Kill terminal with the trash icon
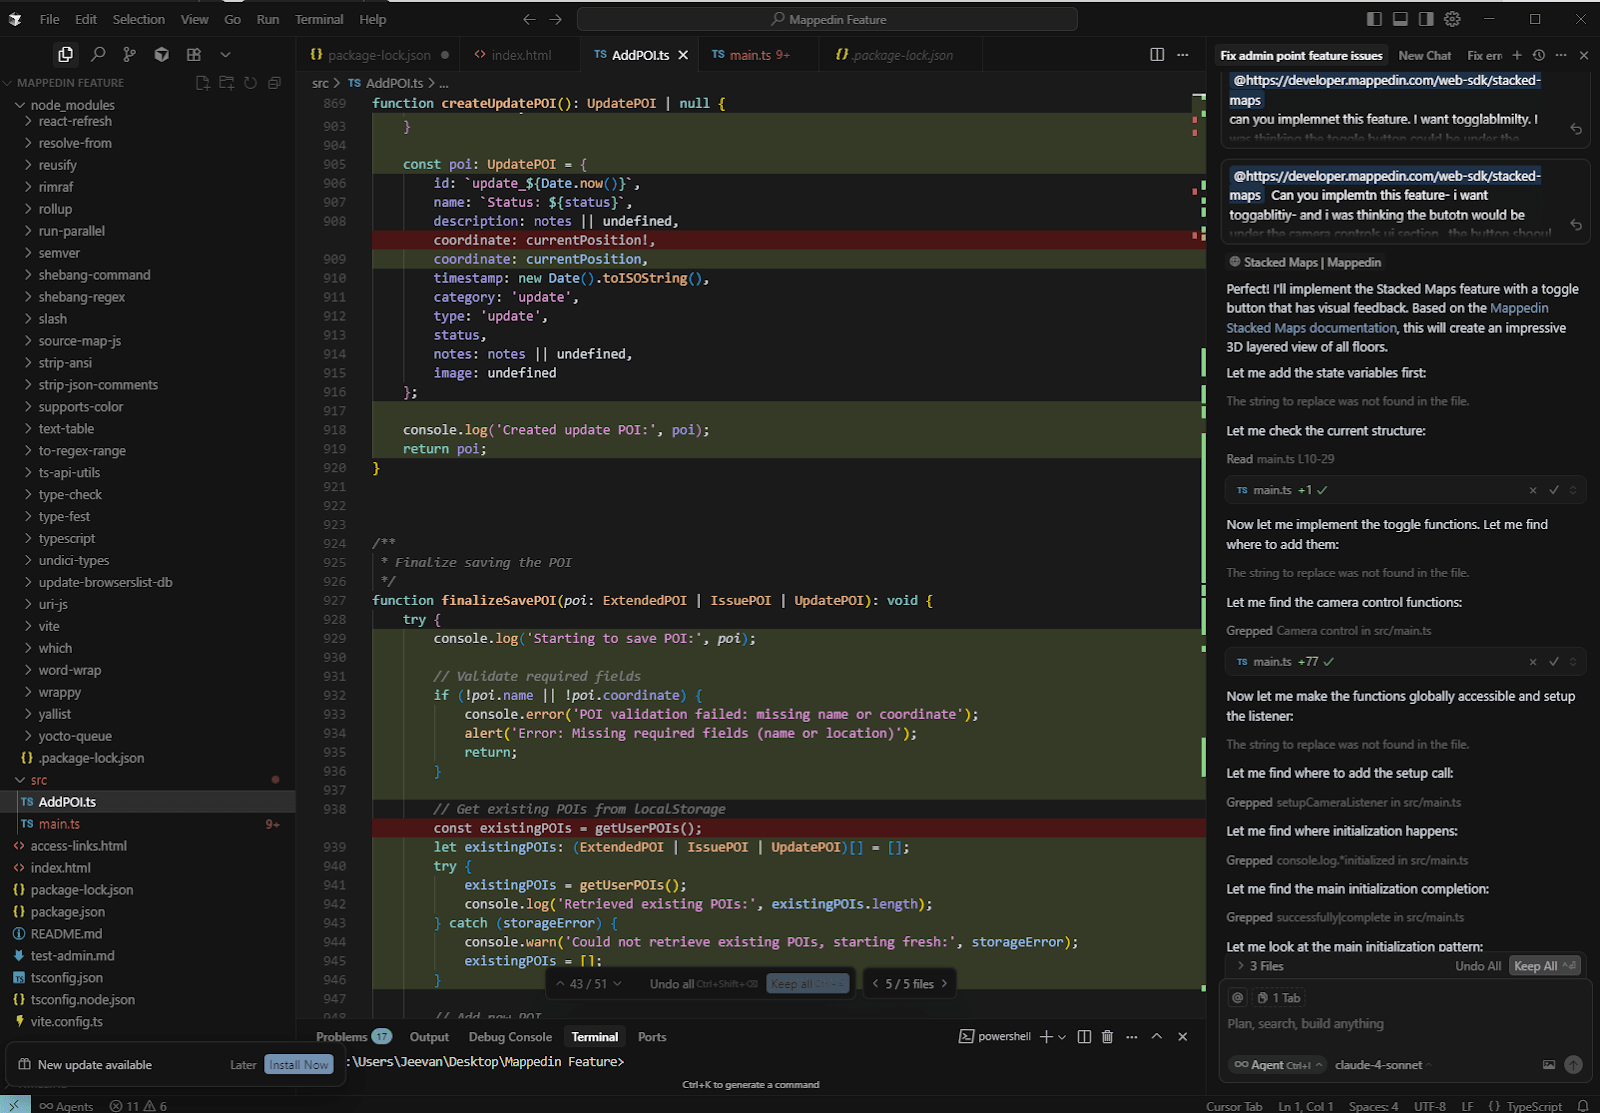This screenshot has width=1600, height=1113. pos(1107,1037)
